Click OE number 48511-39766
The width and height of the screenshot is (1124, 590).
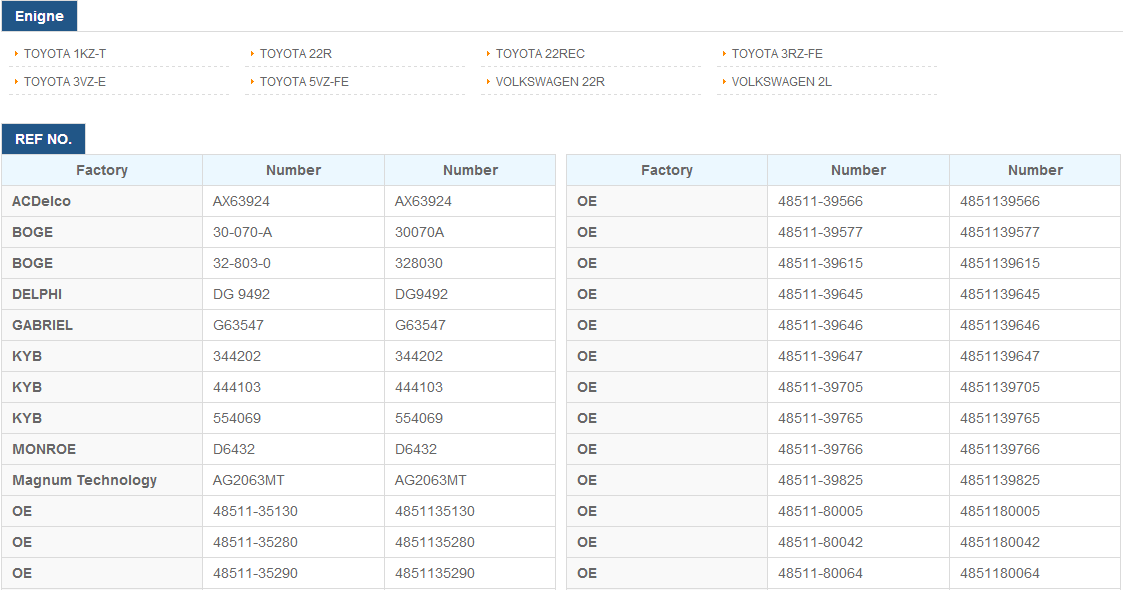[x=858, y=449]
